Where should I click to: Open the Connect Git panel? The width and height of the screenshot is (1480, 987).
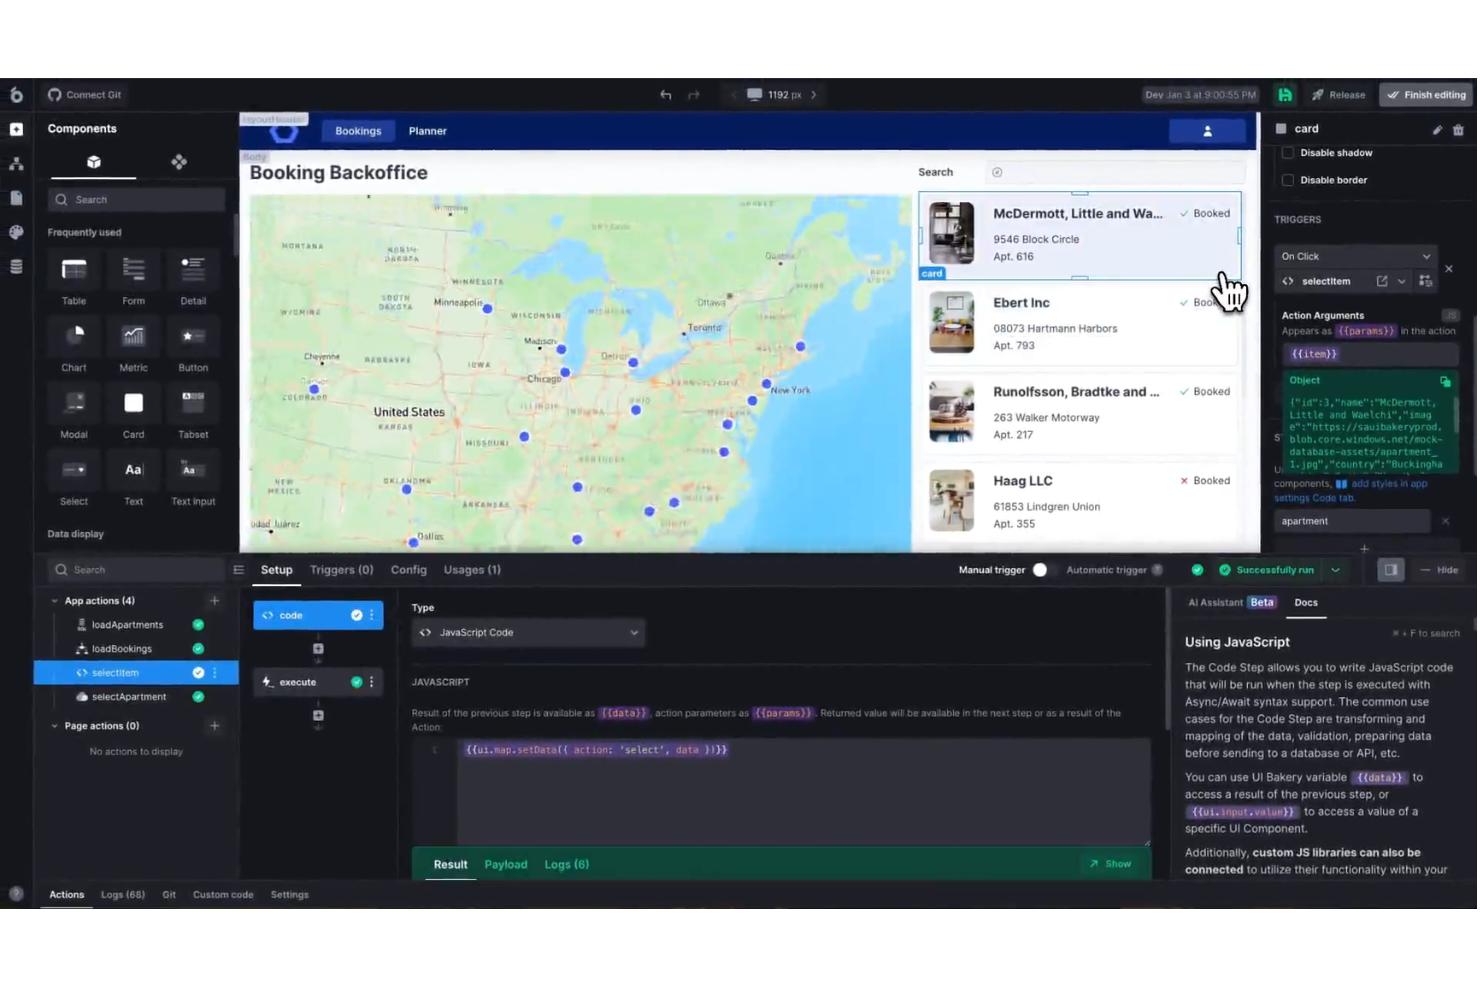click(85, 94)
